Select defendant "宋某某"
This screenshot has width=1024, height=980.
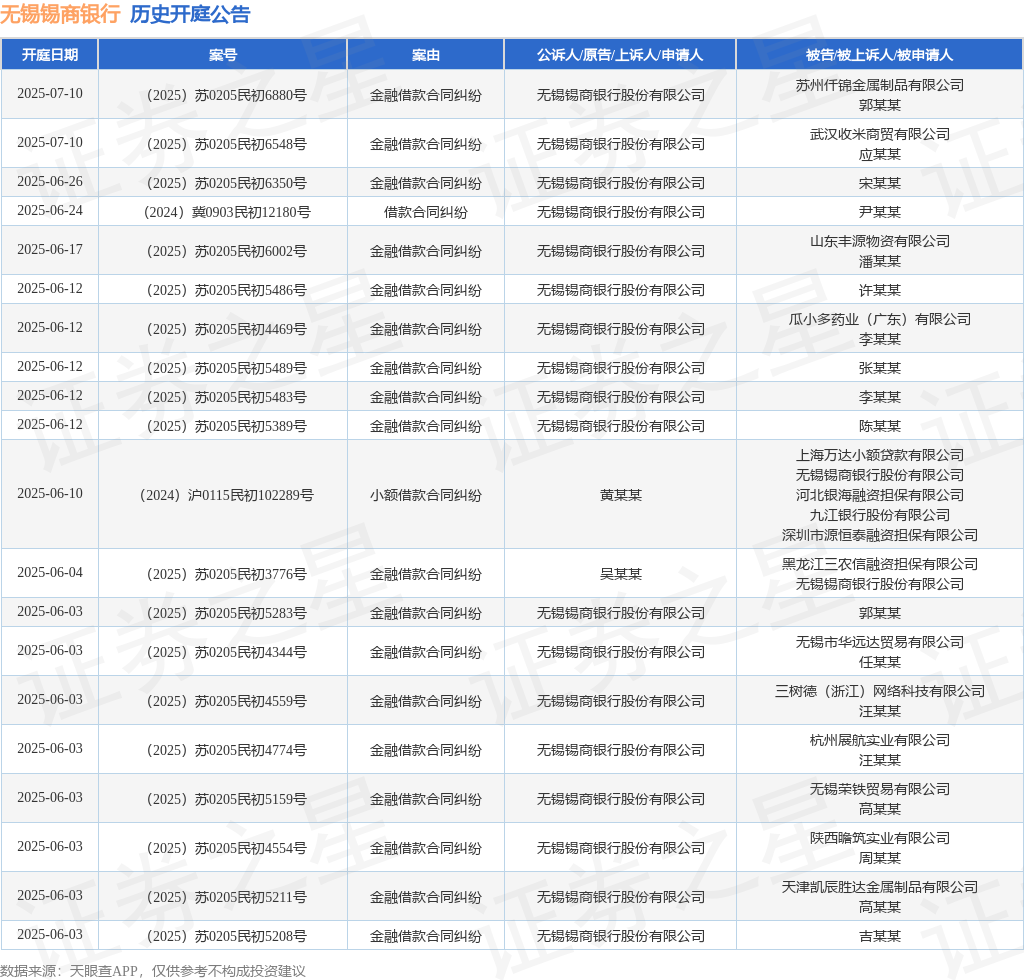coord(880,183)
